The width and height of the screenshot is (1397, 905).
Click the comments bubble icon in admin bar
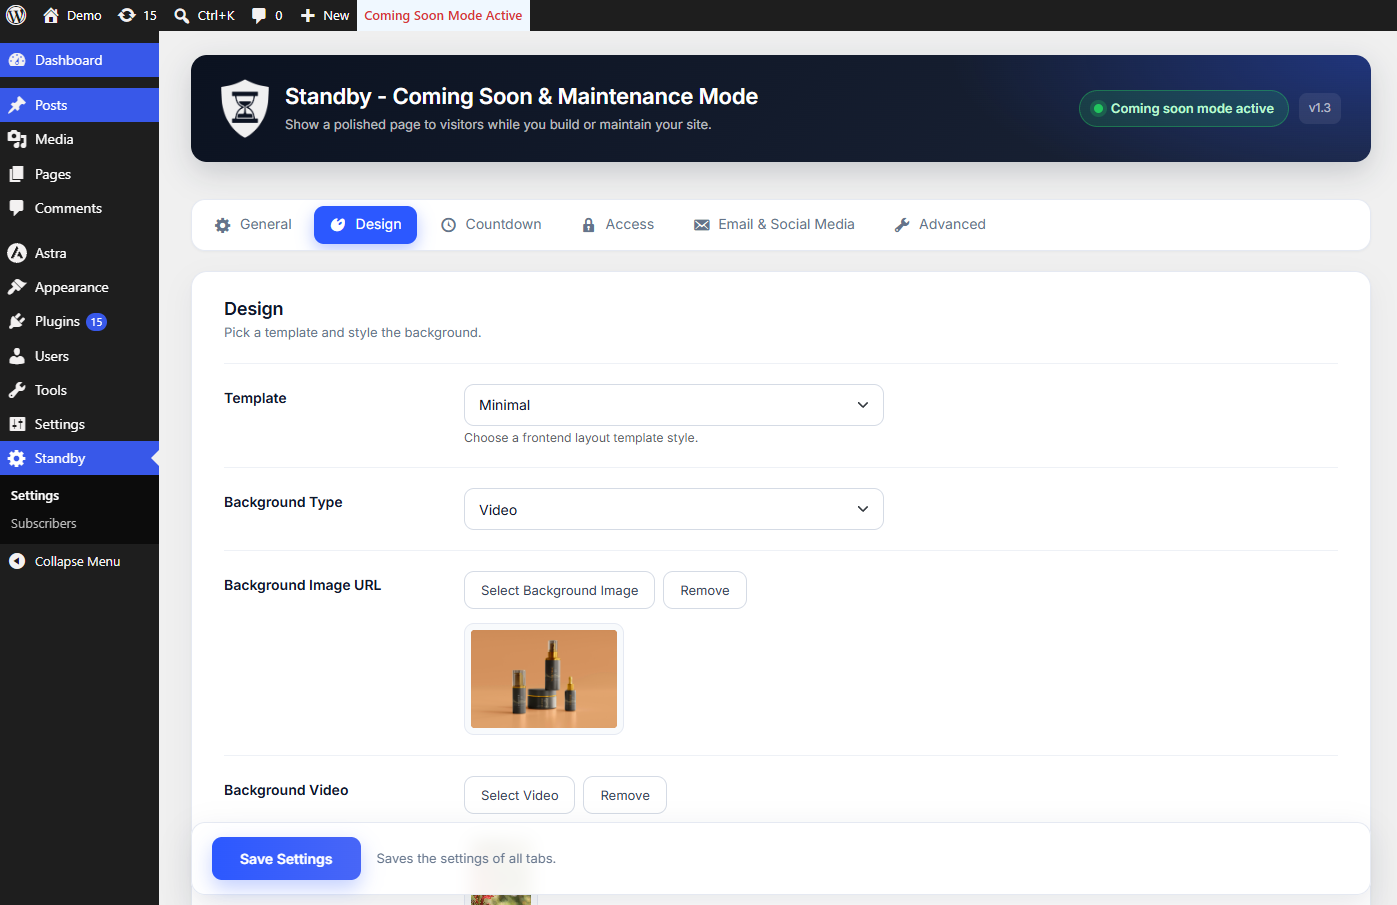[x=259, y=15]
